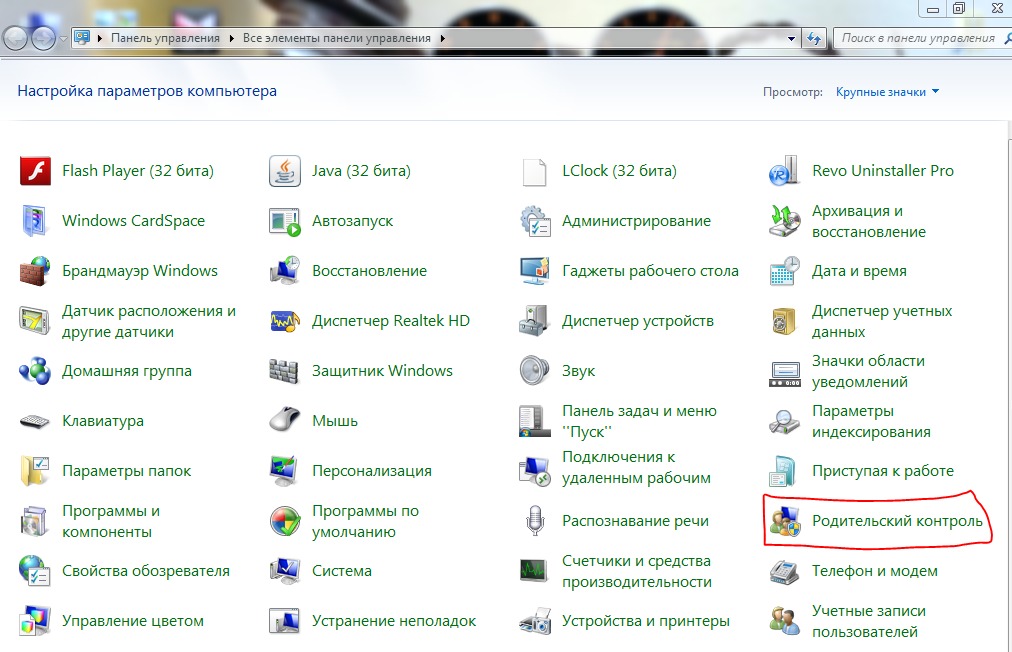
Task: Click Программы по умолчанию icon
Action: pos(285,521)
